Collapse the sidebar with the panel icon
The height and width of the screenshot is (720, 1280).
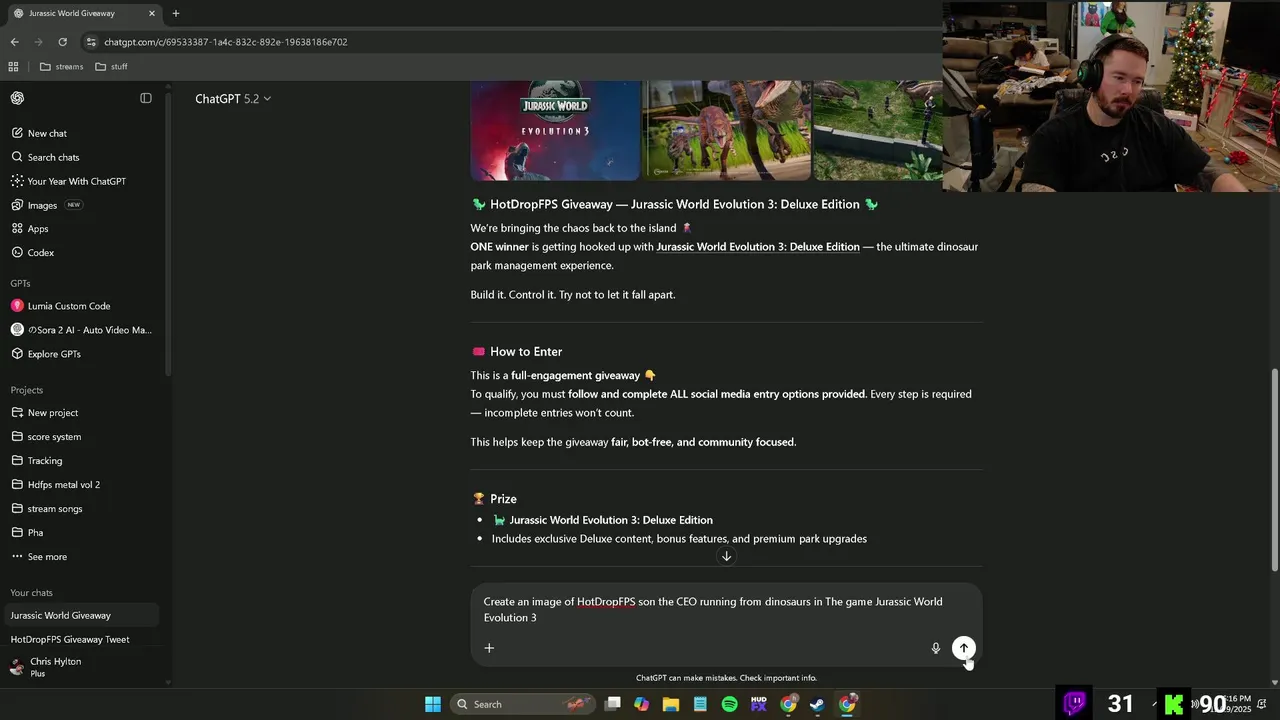coord(146,98)
